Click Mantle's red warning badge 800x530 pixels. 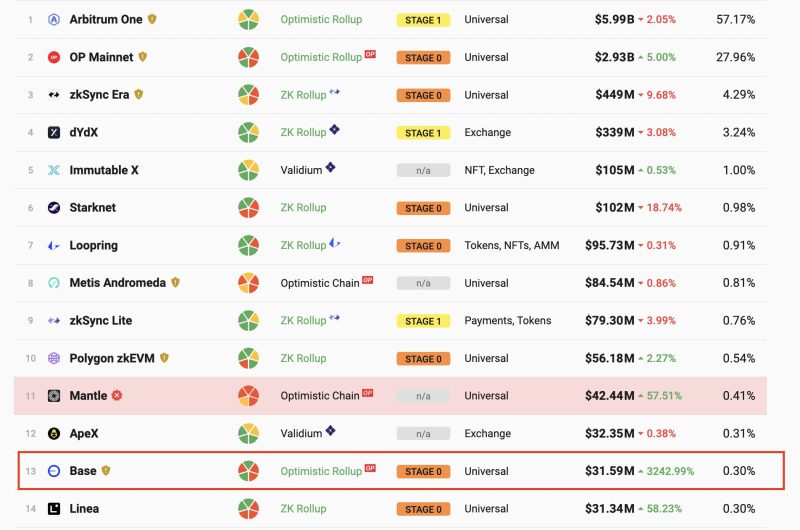tap(117, 395)
